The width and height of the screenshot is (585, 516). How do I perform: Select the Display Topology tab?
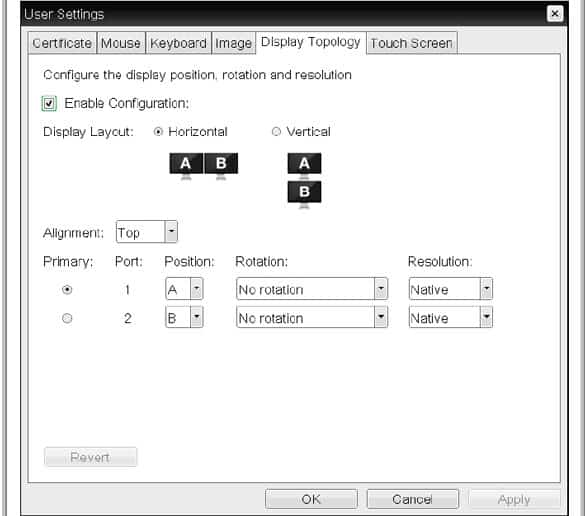[x=311, y=42]
